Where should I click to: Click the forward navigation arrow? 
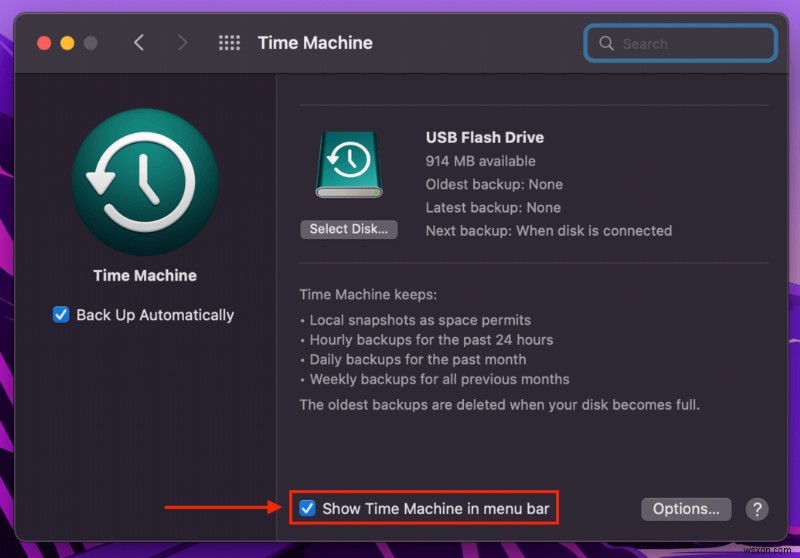(x=182, y=43)
